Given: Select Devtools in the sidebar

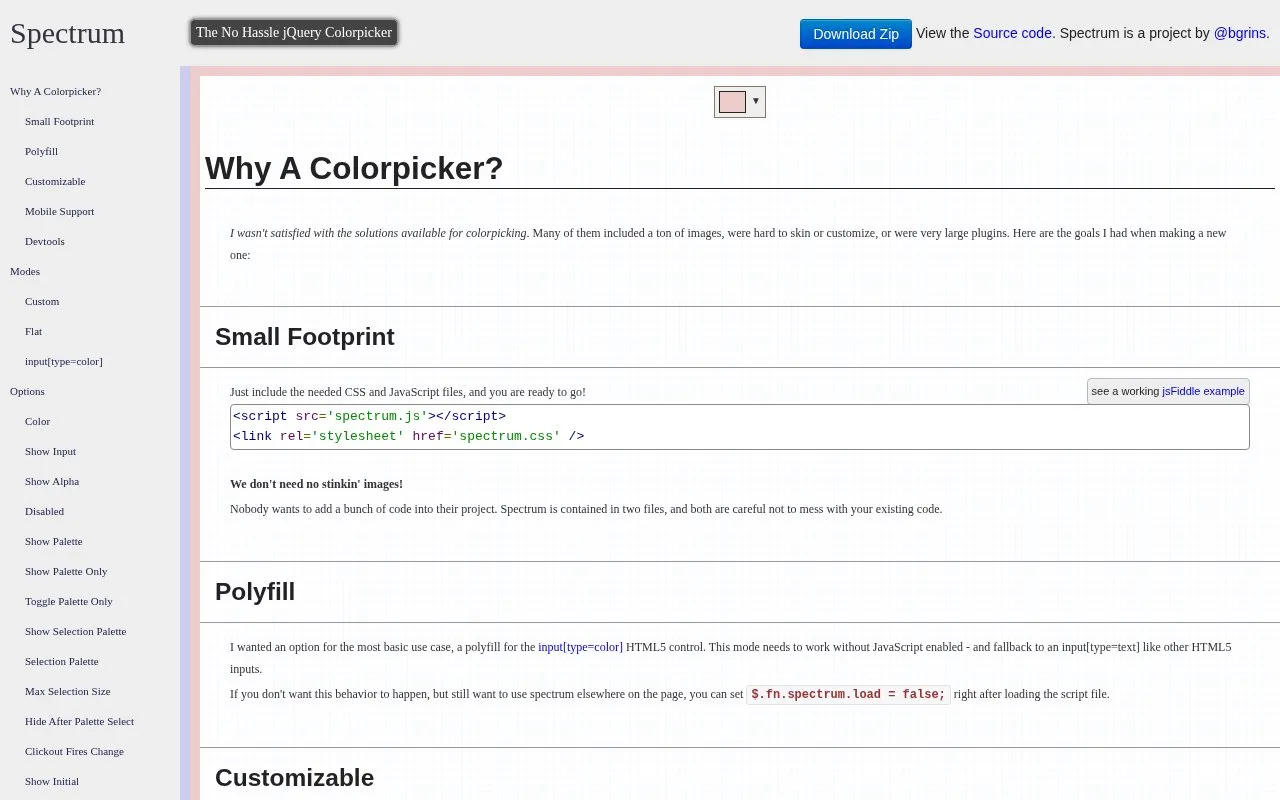Looking at the screenshot, I should tap(44, 241).
